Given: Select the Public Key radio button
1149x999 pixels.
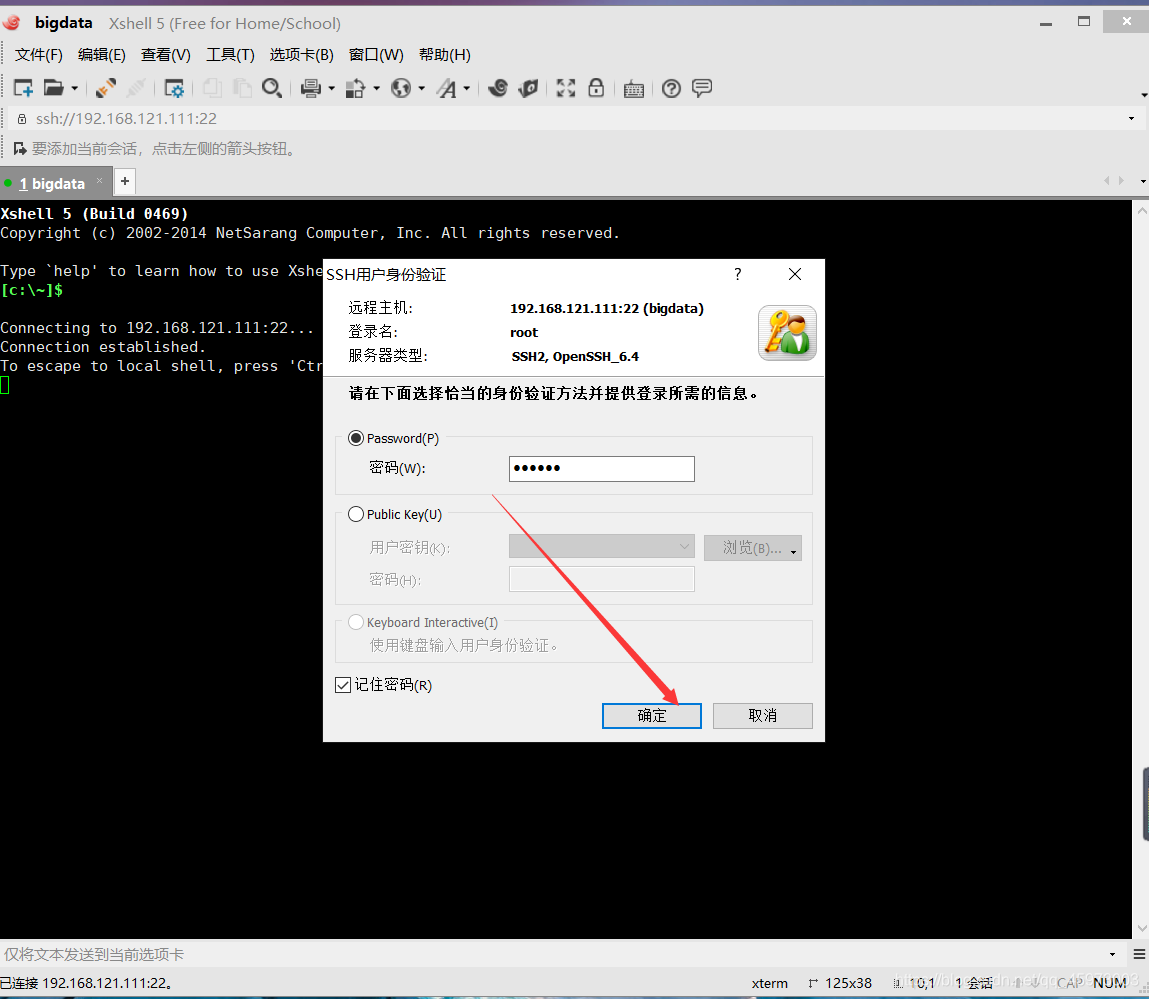Looking at the screenshot, I should [x=356, y=515].
